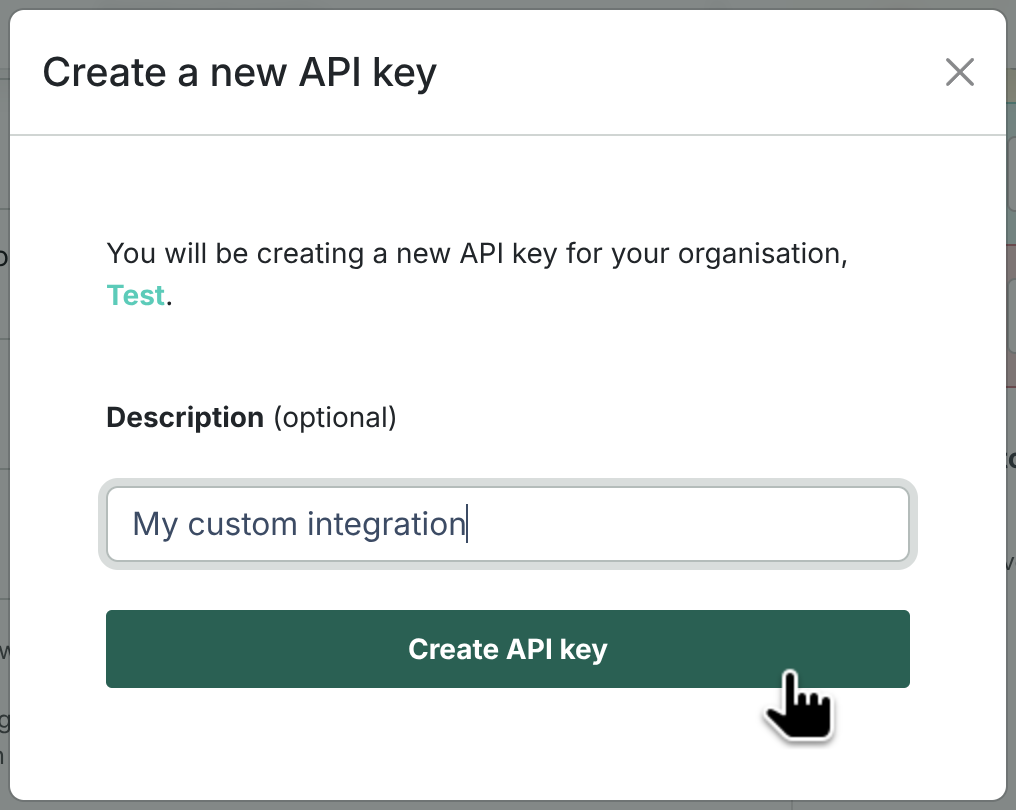Viewport: 1016px width, 810px height.
Task: Click the dimmed backdrop above the dialog
Action: [507, 4]
